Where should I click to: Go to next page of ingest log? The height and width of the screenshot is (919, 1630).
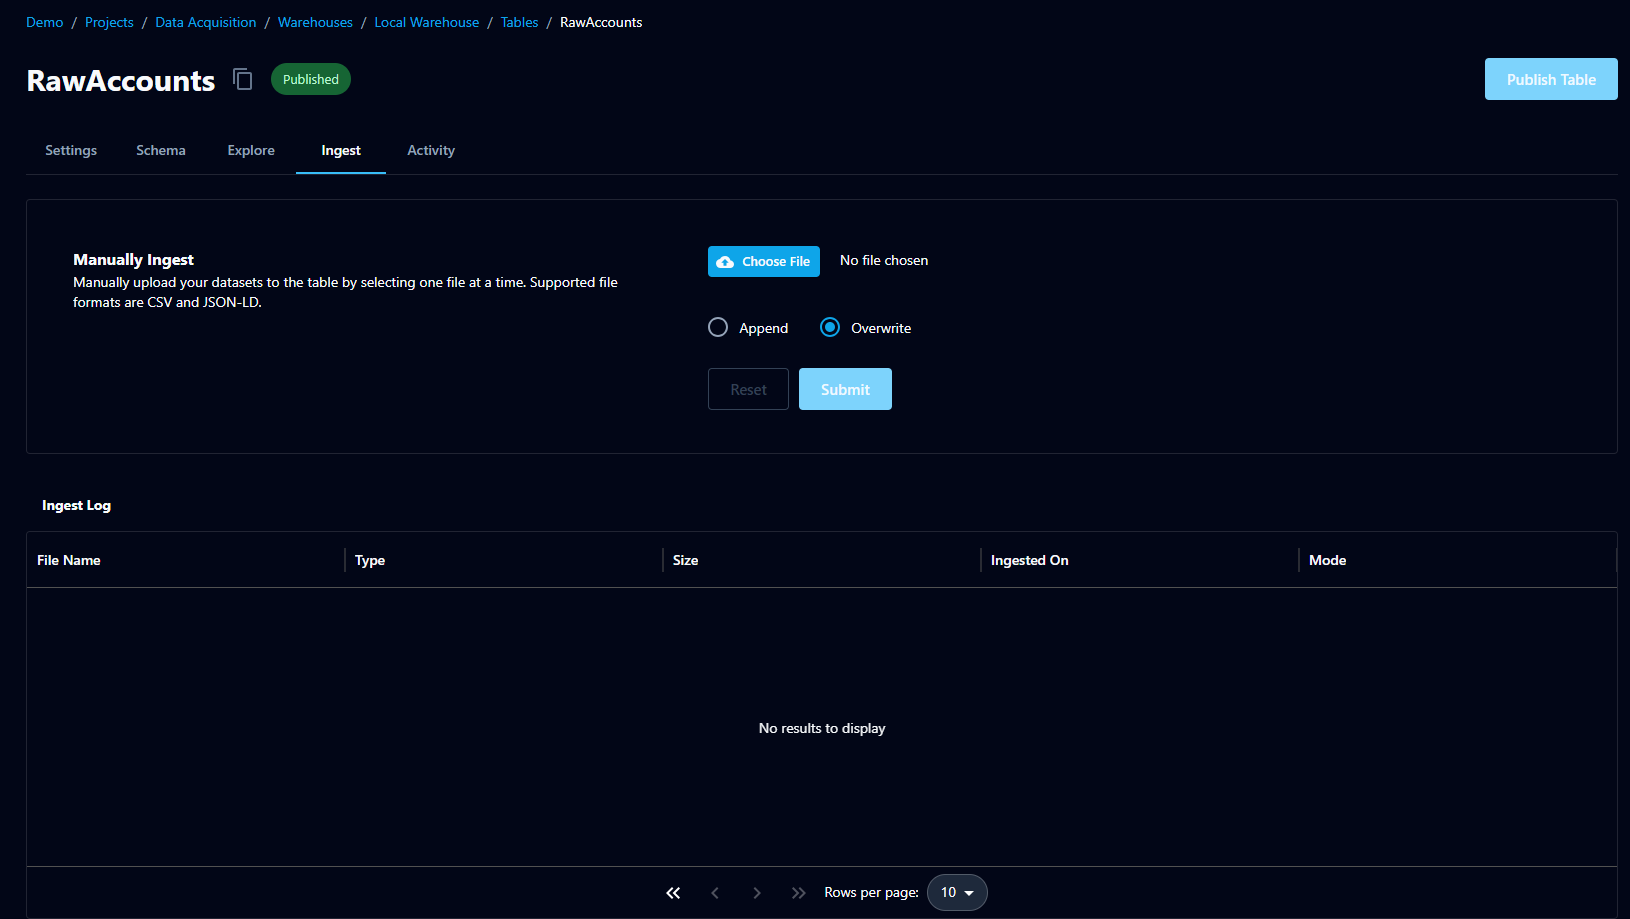pyautogui.click(x=757, y=893)
